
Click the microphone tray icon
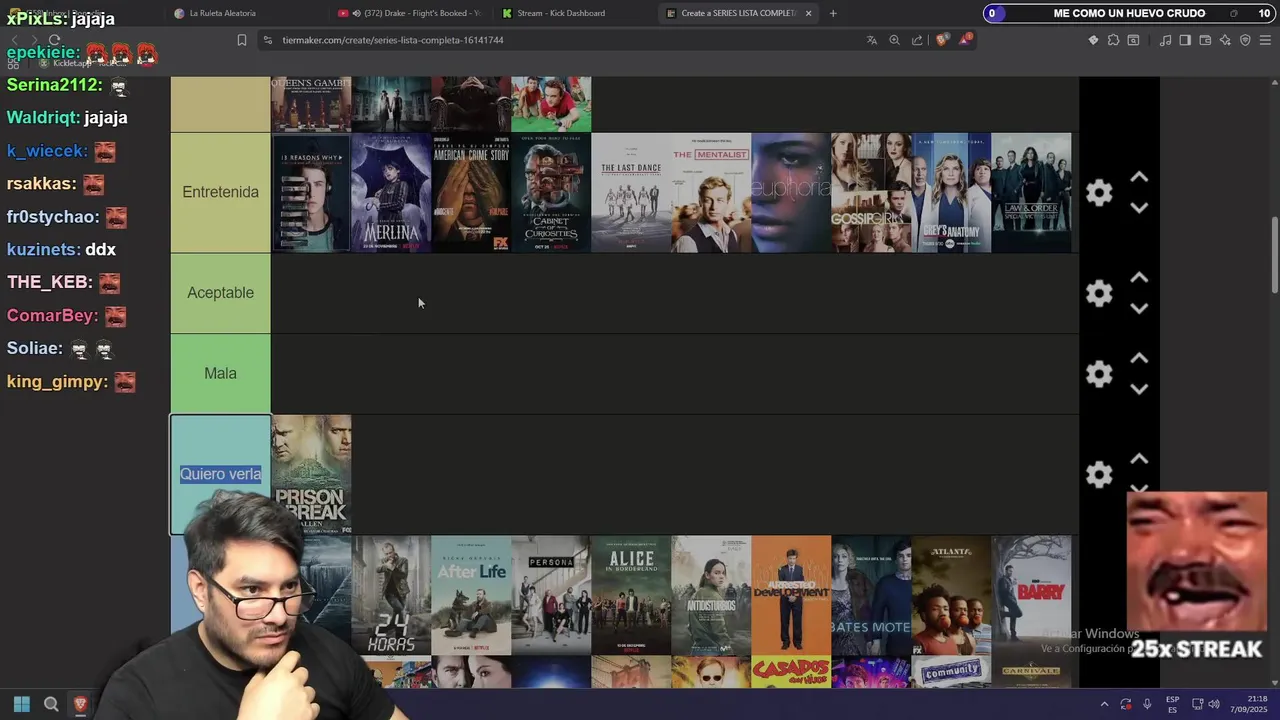[1147, 704]
